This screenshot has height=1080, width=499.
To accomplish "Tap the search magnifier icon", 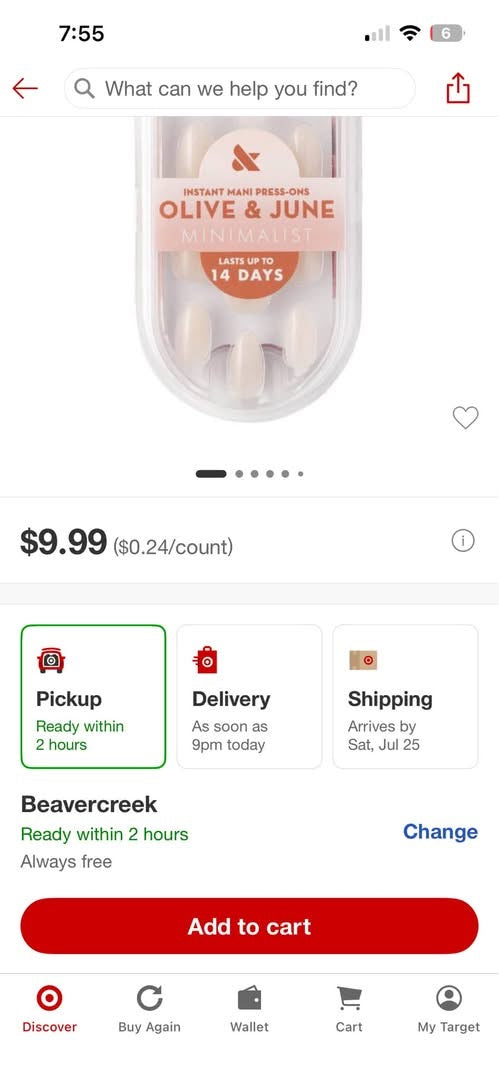I will point(84,89).
